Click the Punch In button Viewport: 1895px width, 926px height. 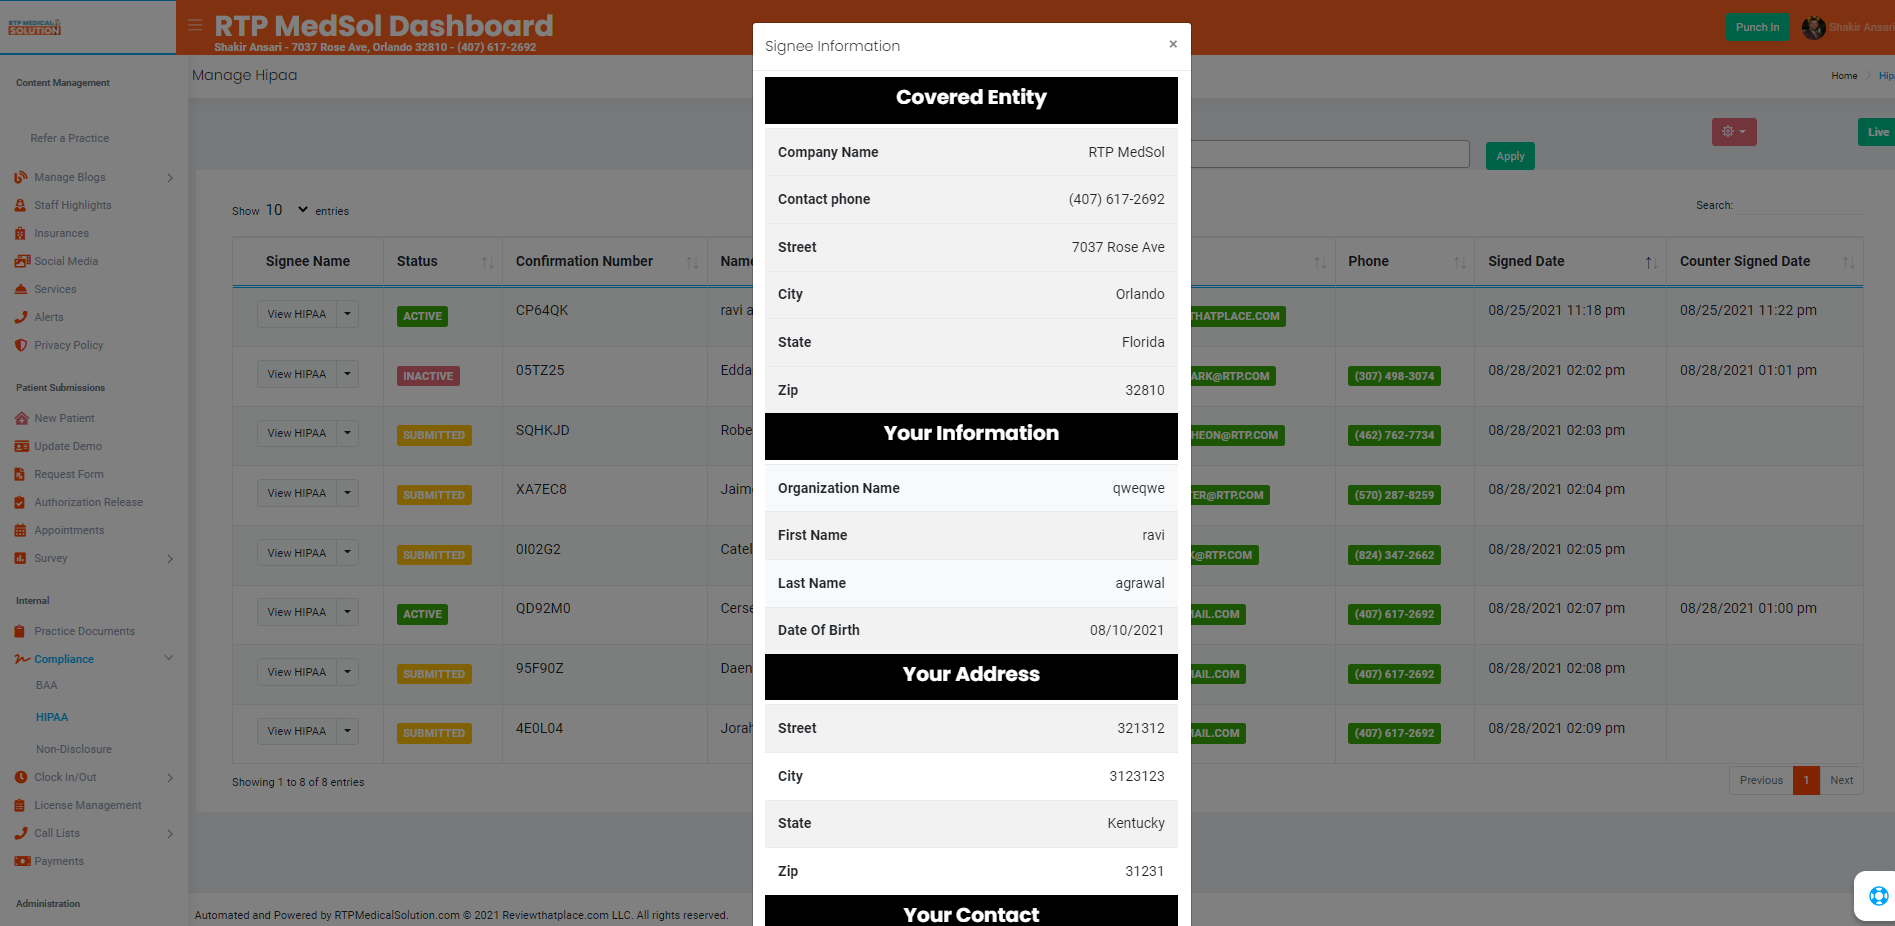pos(1757,28)
